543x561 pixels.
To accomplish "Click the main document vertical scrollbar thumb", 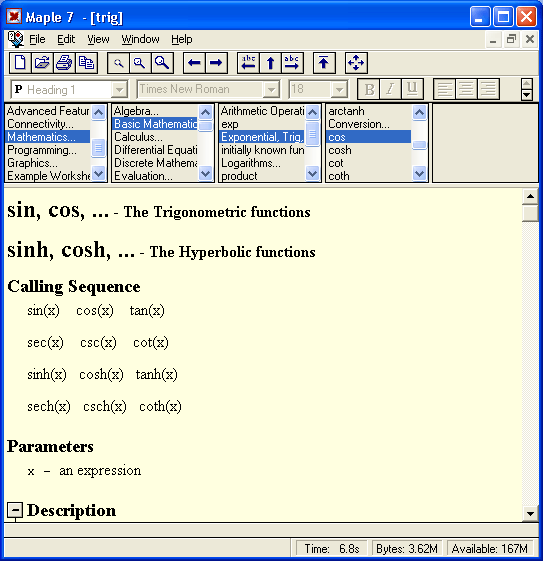I will [x=530, y=213].
